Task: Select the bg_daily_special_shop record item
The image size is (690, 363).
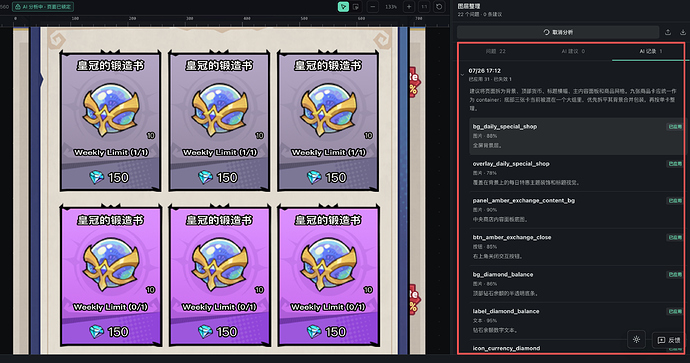Action: [576, 136]
